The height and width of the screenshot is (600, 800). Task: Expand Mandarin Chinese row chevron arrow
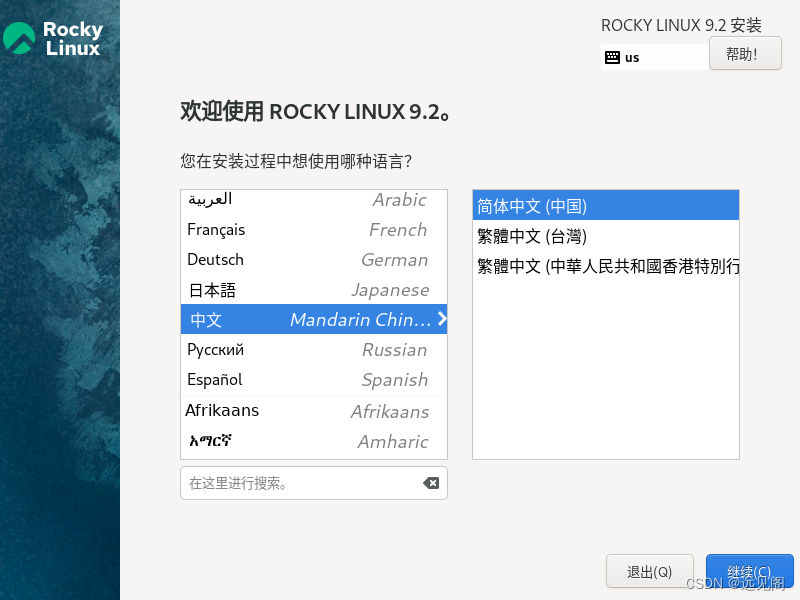pyautogui.click(x=442, y=319)
